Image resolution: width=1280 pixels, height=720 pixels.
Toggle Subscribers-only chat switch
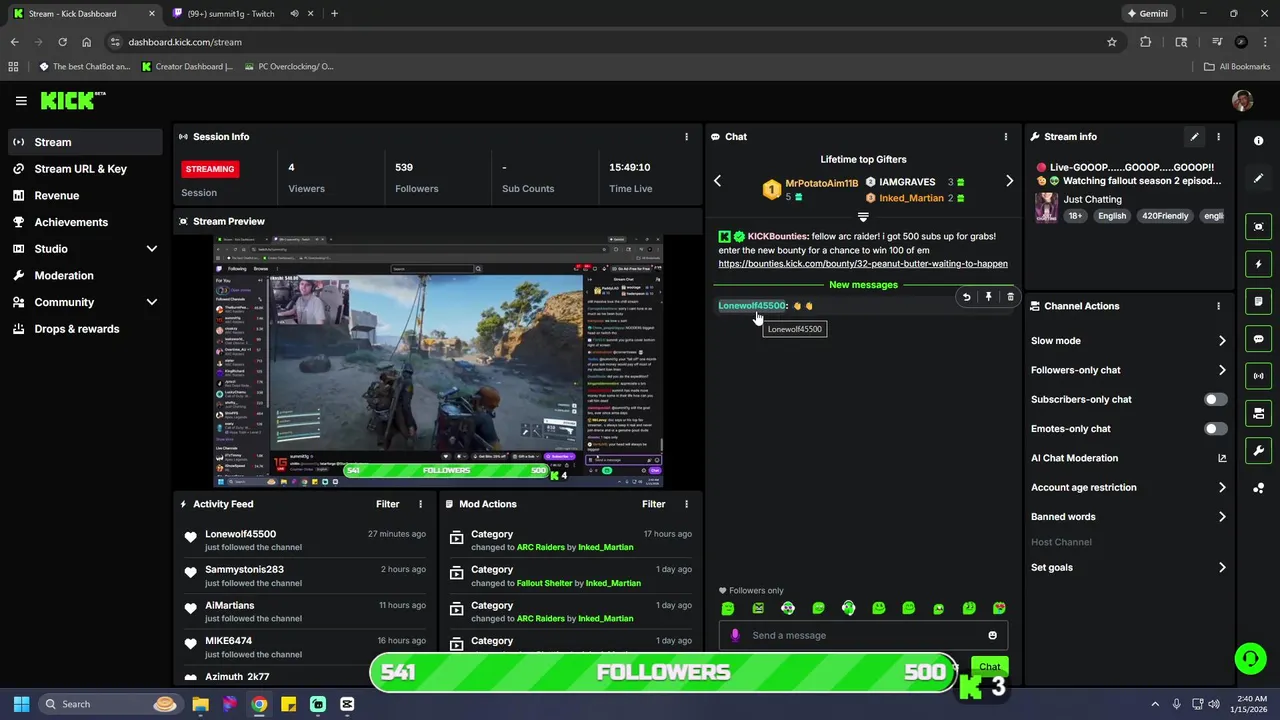pyautogui.click(x=1215, y=399)
